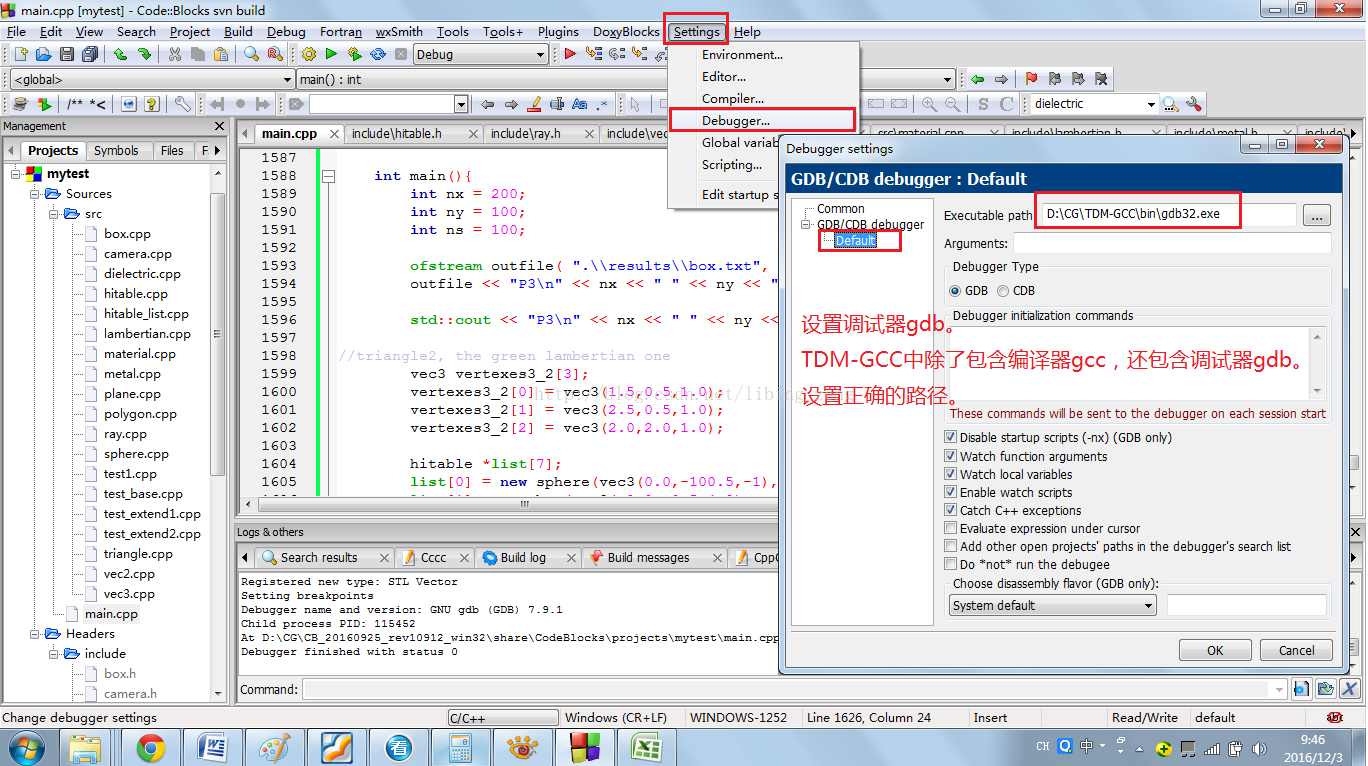Screen dimensions: 1368x766
Task: Click OK in Debugger settings
Action: tap(1215, 650)
